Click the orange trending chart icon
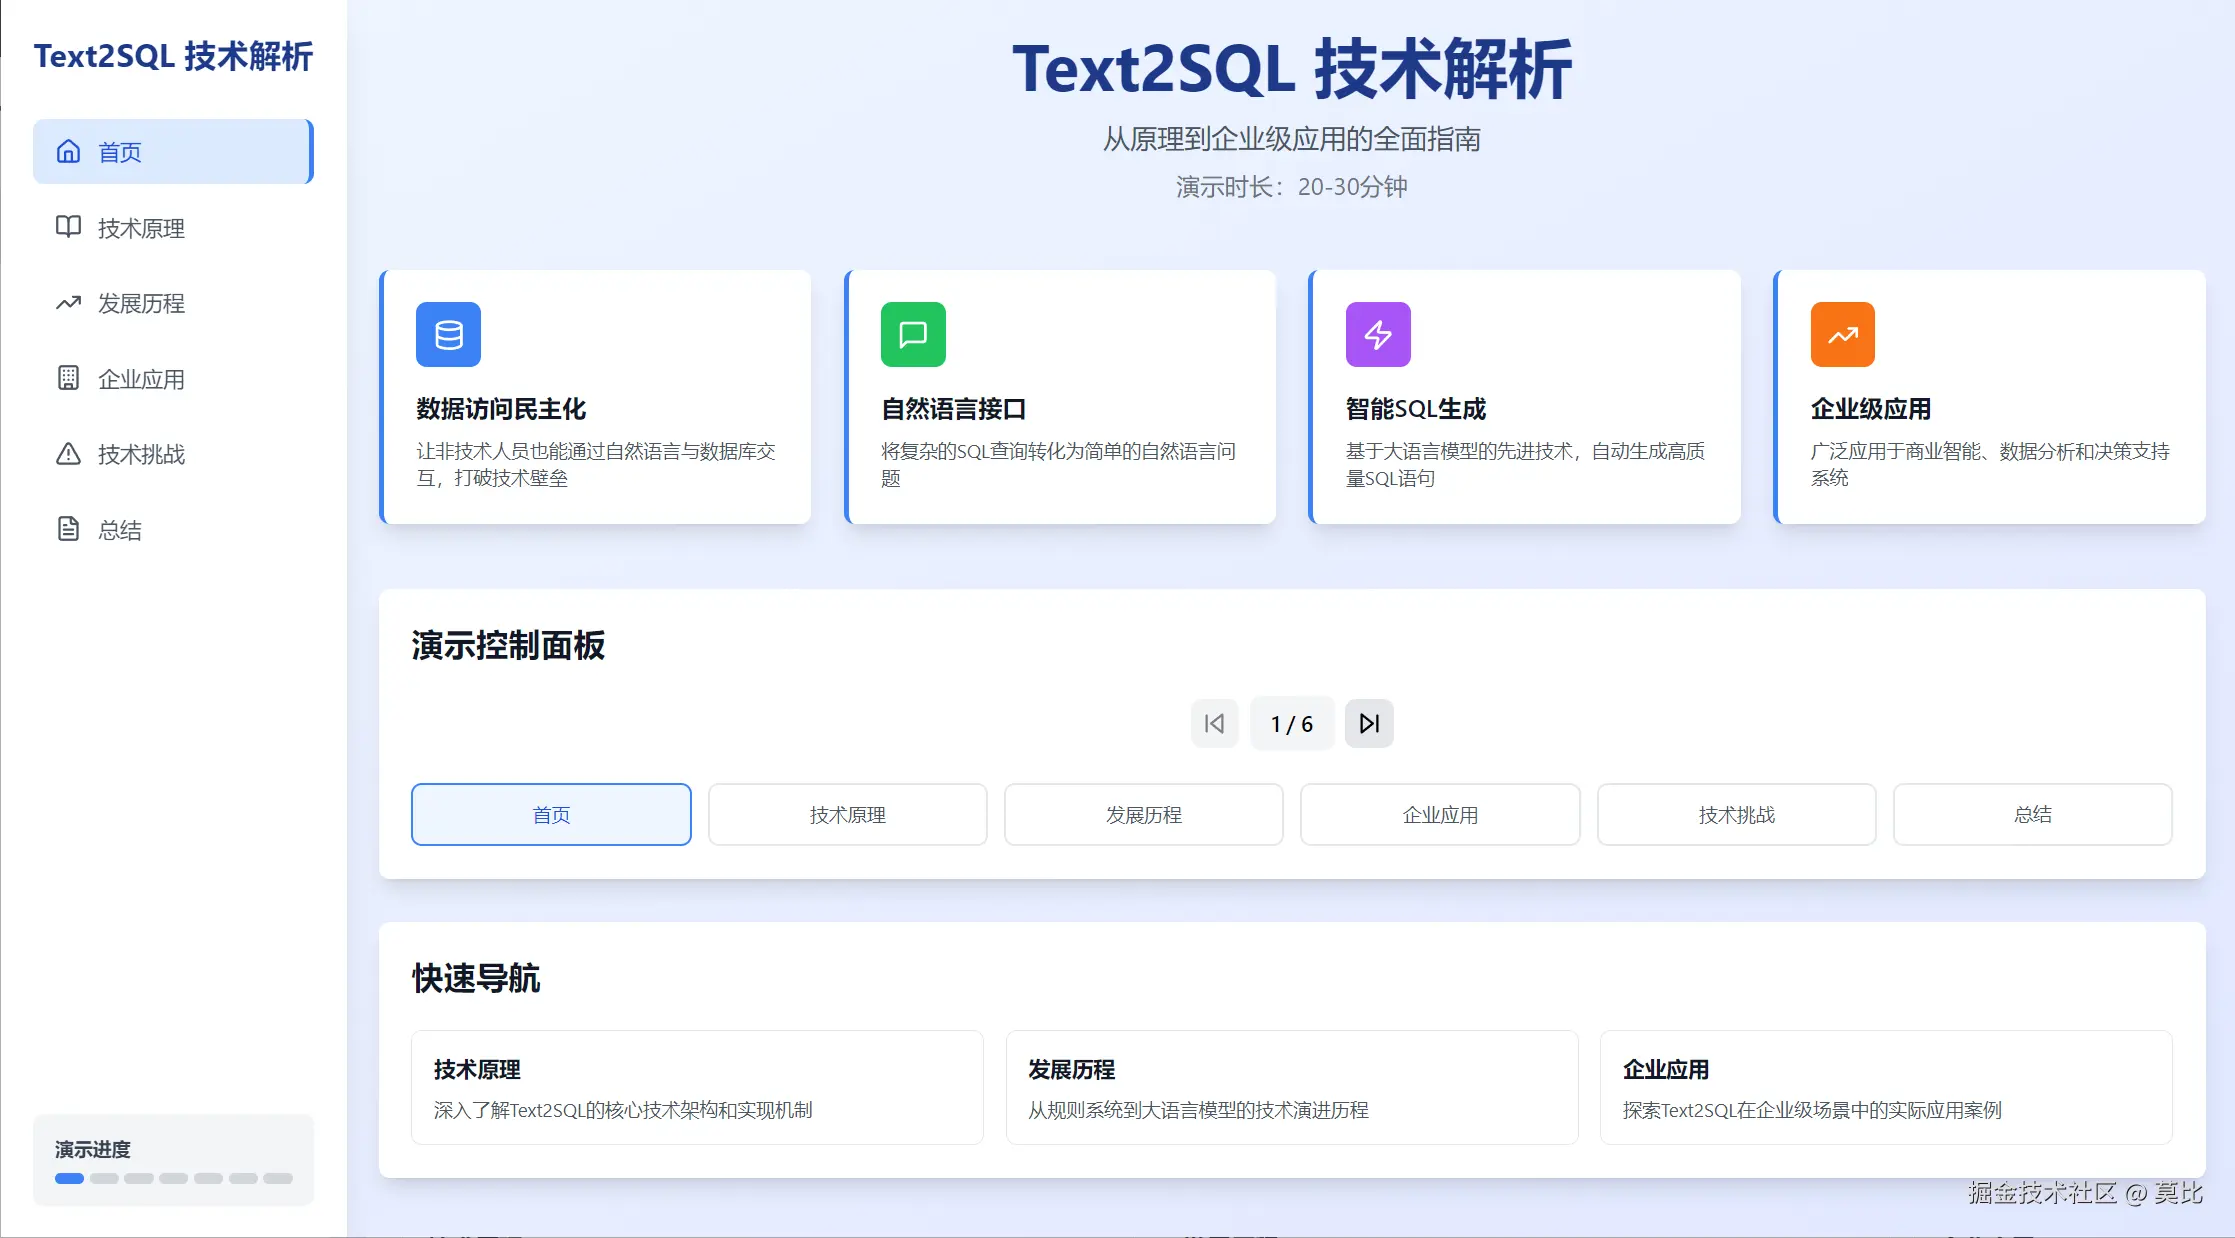The image size is (2235, 1238). click(1842, 334)
